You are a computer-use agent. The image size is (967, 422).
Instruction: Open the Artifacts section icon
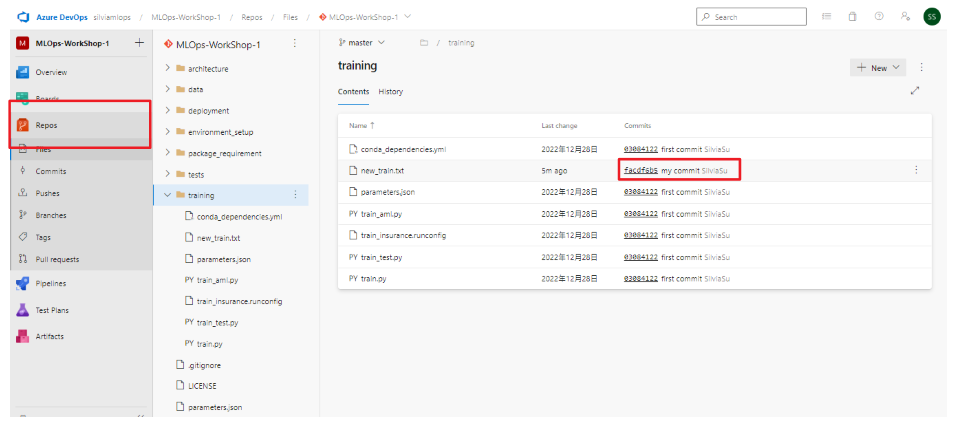(x=23, y=336)
